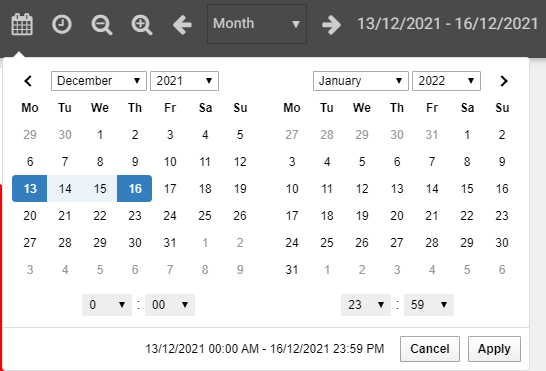Open the Month period dropdown
Screen dimensions: 546x371
tap(257, 24)
